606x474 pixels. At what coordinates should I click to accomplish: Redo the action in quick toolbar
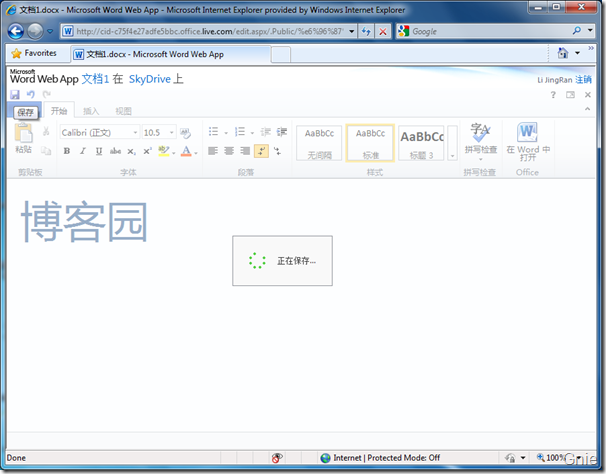(46, 94)
